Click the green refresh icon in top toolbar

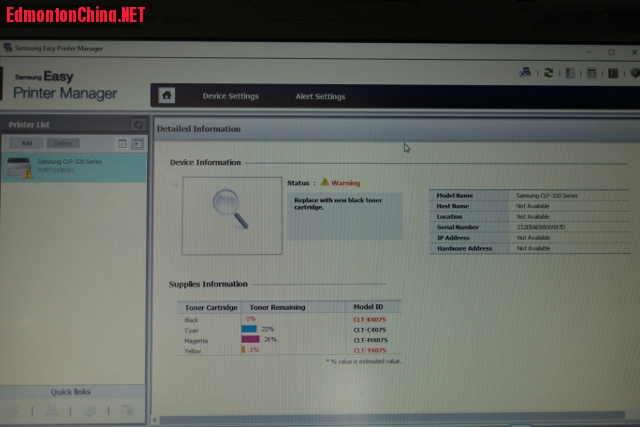pos(548,73)
